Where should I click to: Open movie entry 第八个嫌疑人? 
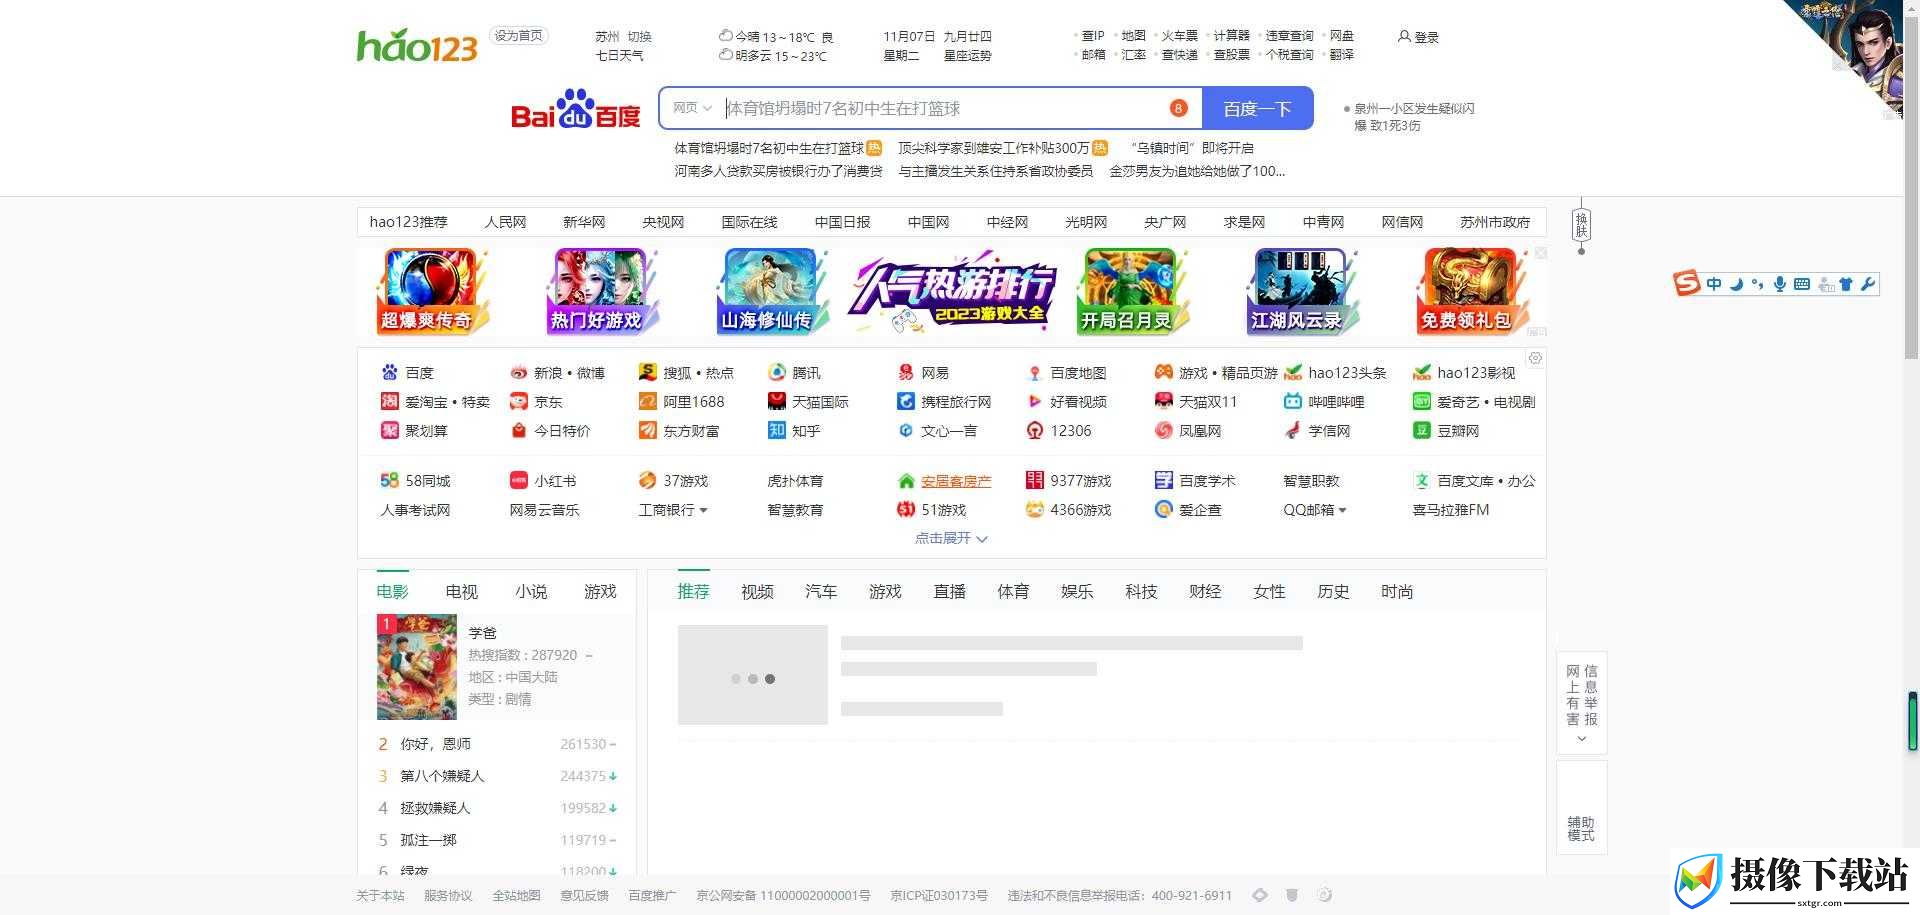pyautogui.click(x=442, y=776)
